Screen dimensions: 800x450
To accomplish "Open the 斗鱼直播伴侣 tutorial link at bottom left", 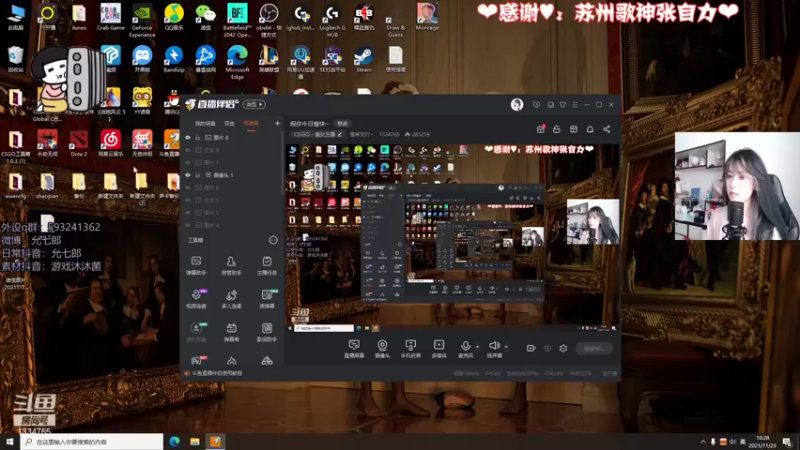I will point(217,373).
